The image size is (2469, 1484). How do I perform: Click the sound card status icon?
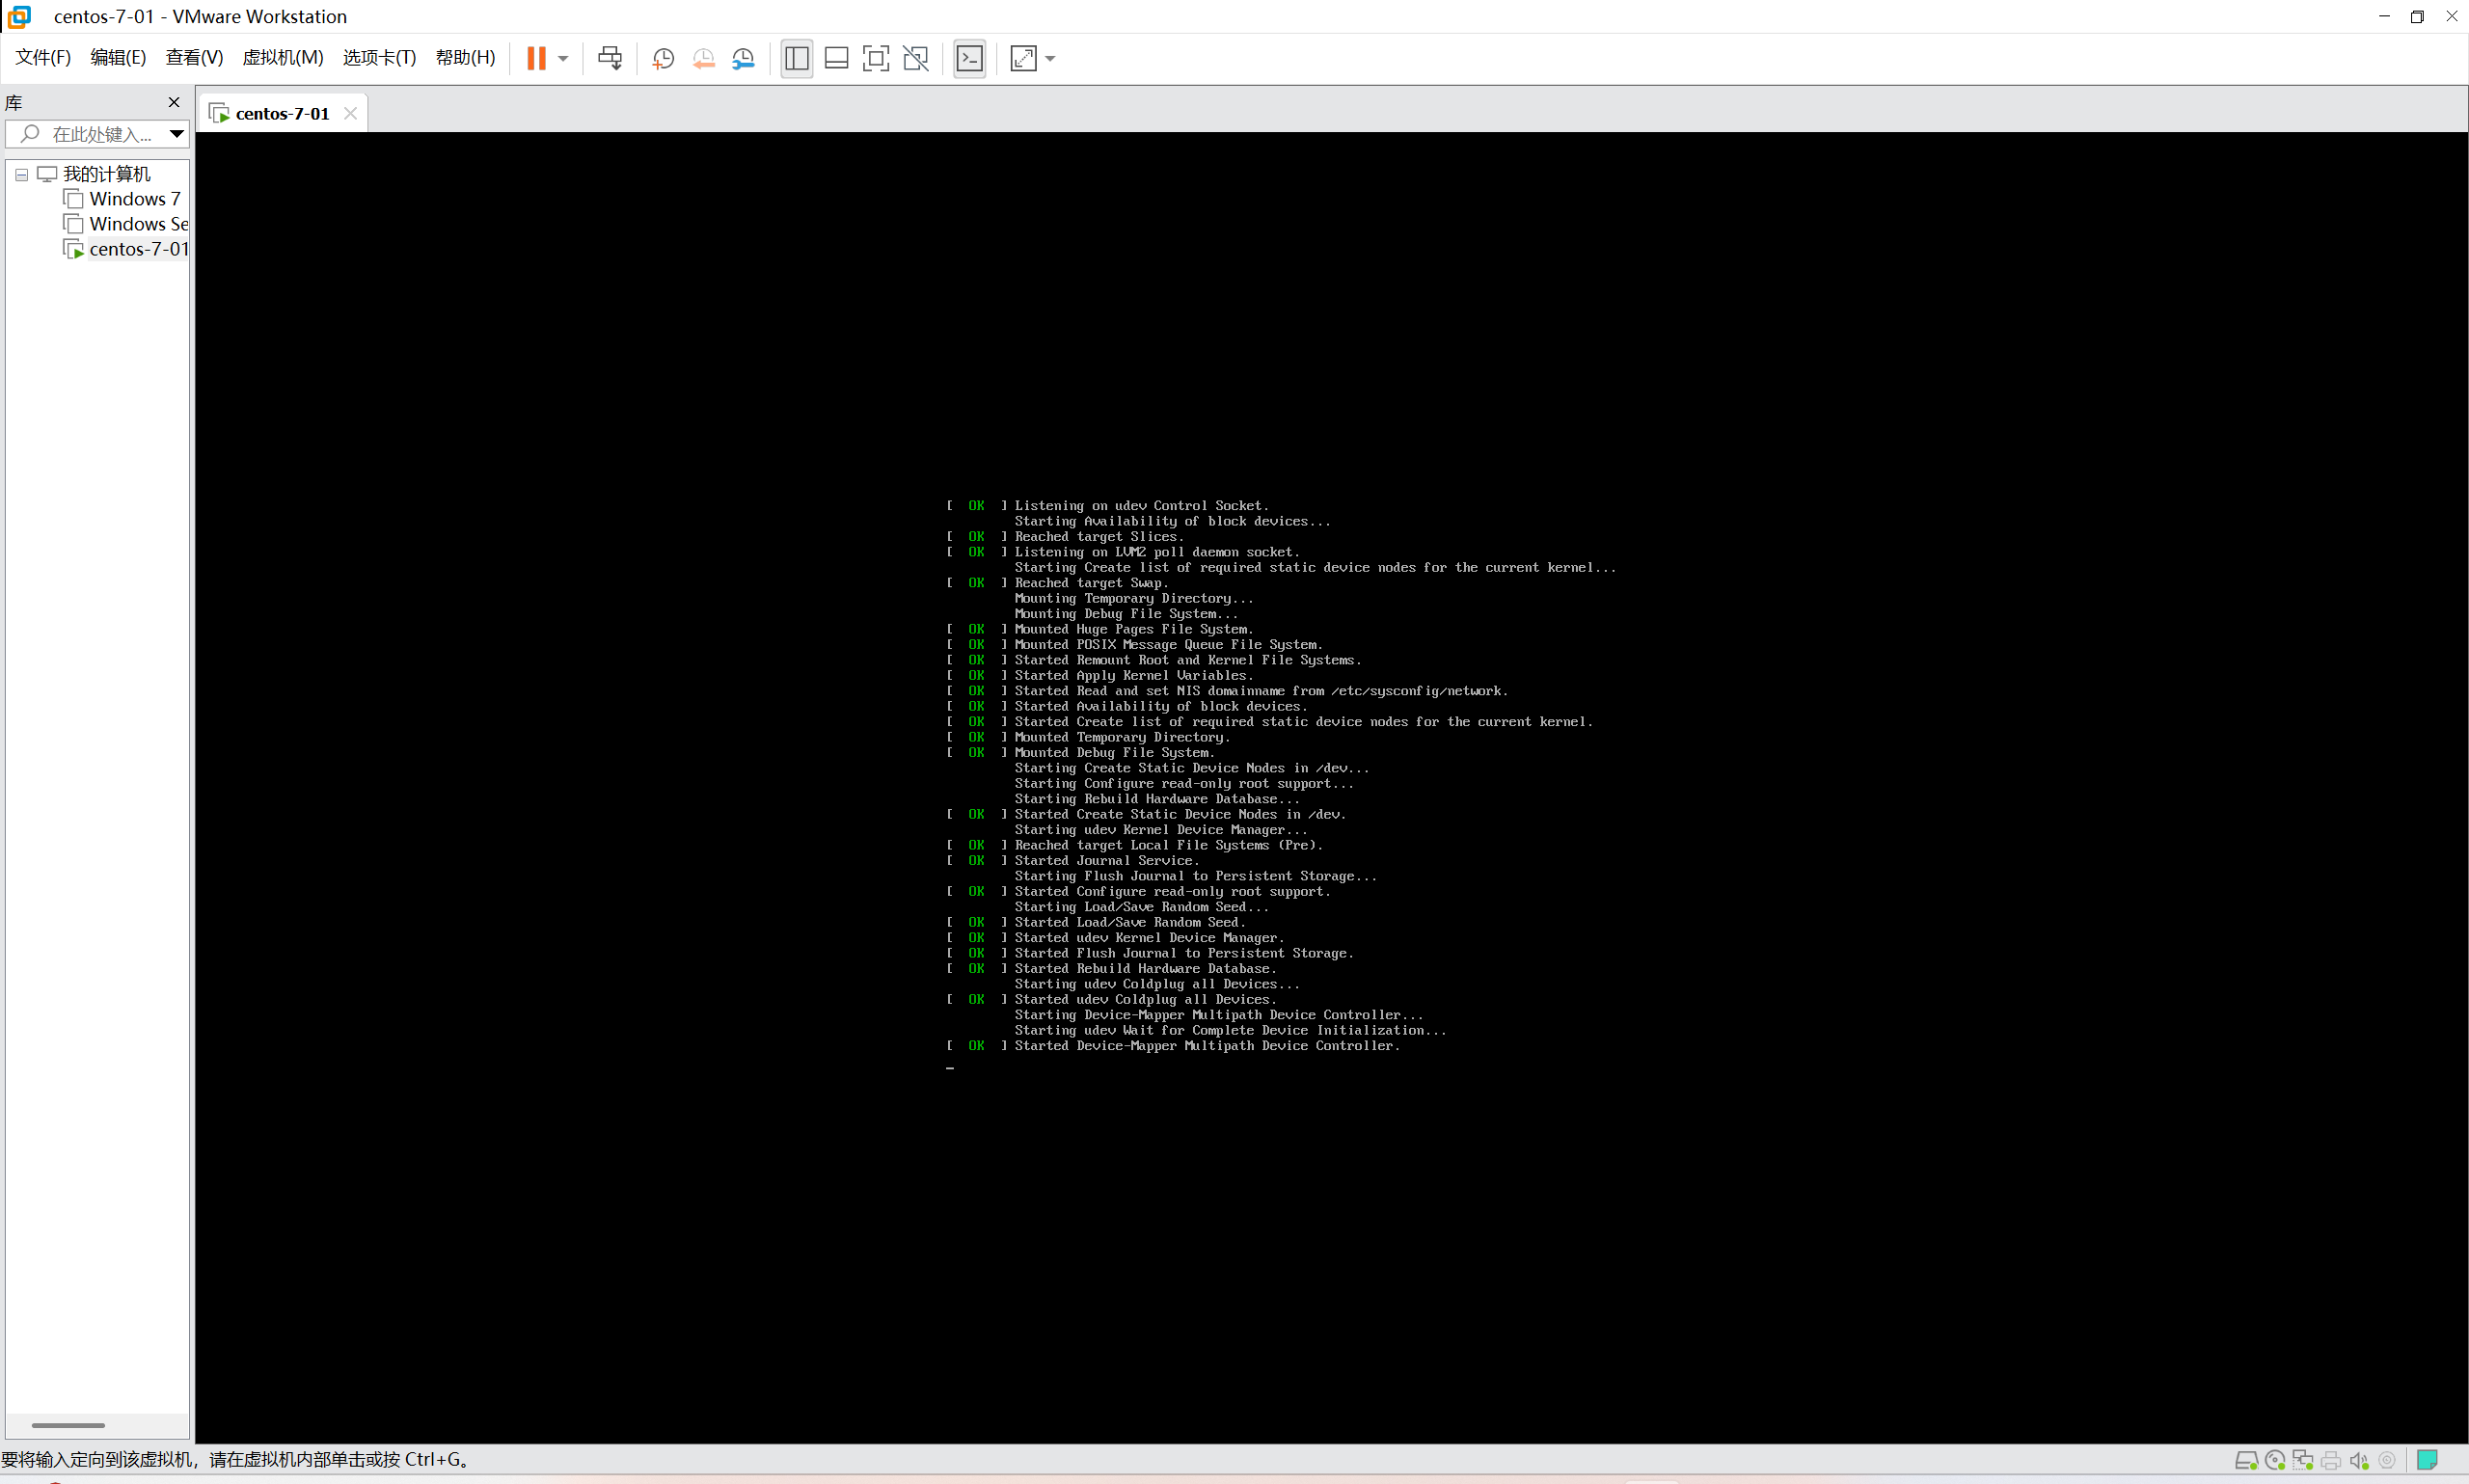(x=2359, y=1460)
